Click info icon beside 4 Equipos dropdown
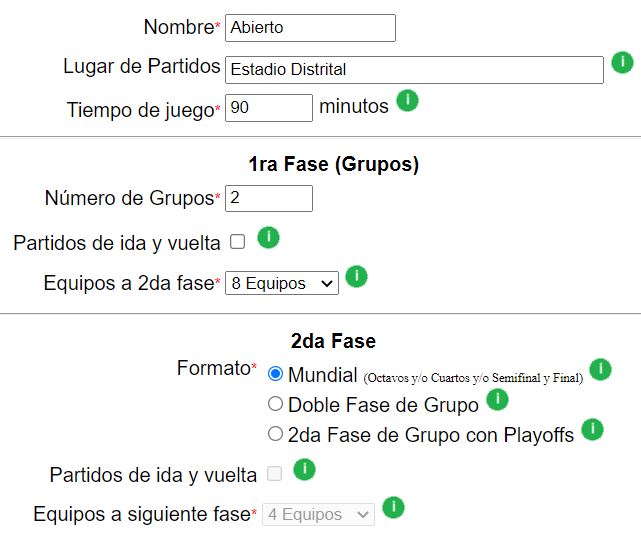The image size is (641, 545). [393, 507]
